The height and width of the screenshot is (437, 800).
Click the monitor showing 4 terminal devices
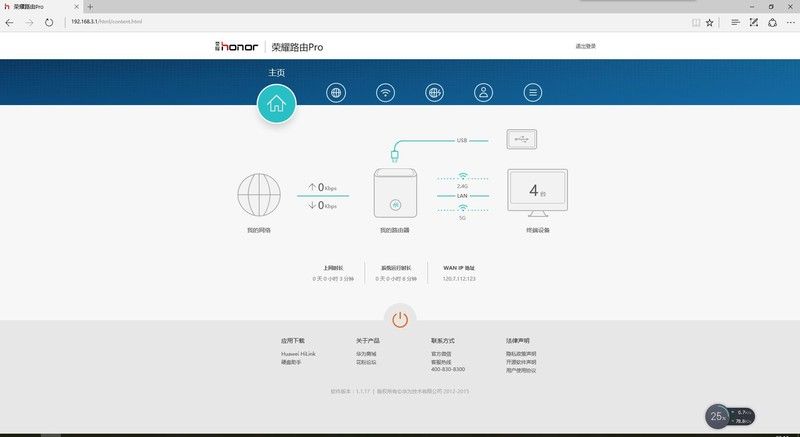537,193
